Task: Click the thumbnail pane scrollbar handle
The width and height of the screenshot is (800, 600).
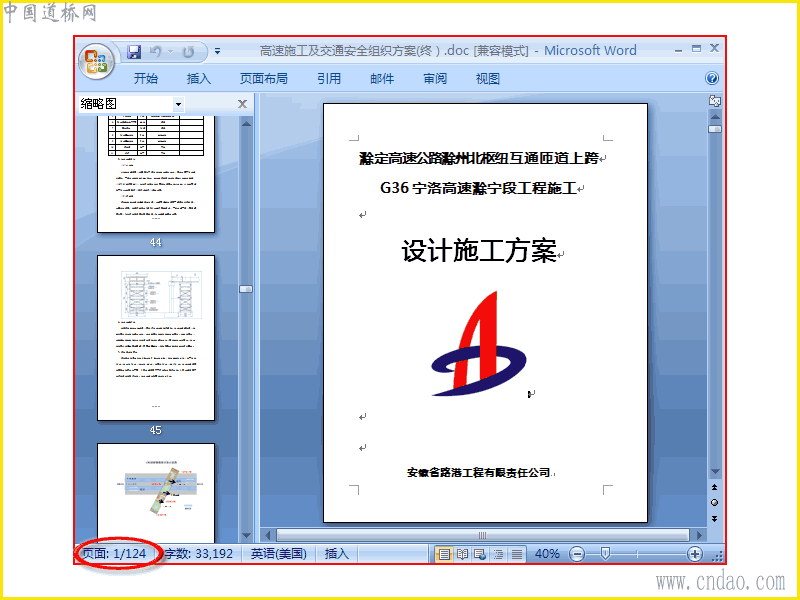Action: pyautogui.click(x=246, y=289)
